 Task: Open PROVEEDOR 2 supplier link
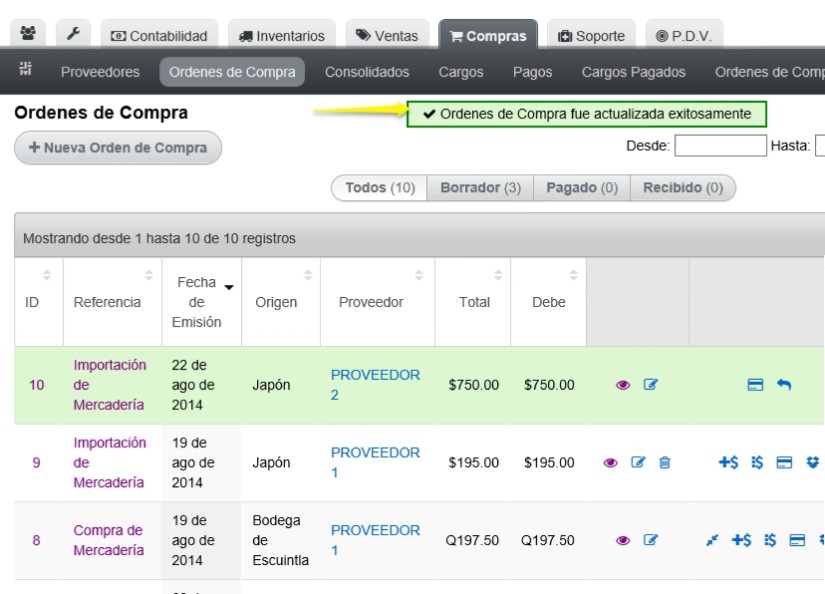[x=375, y=385]
